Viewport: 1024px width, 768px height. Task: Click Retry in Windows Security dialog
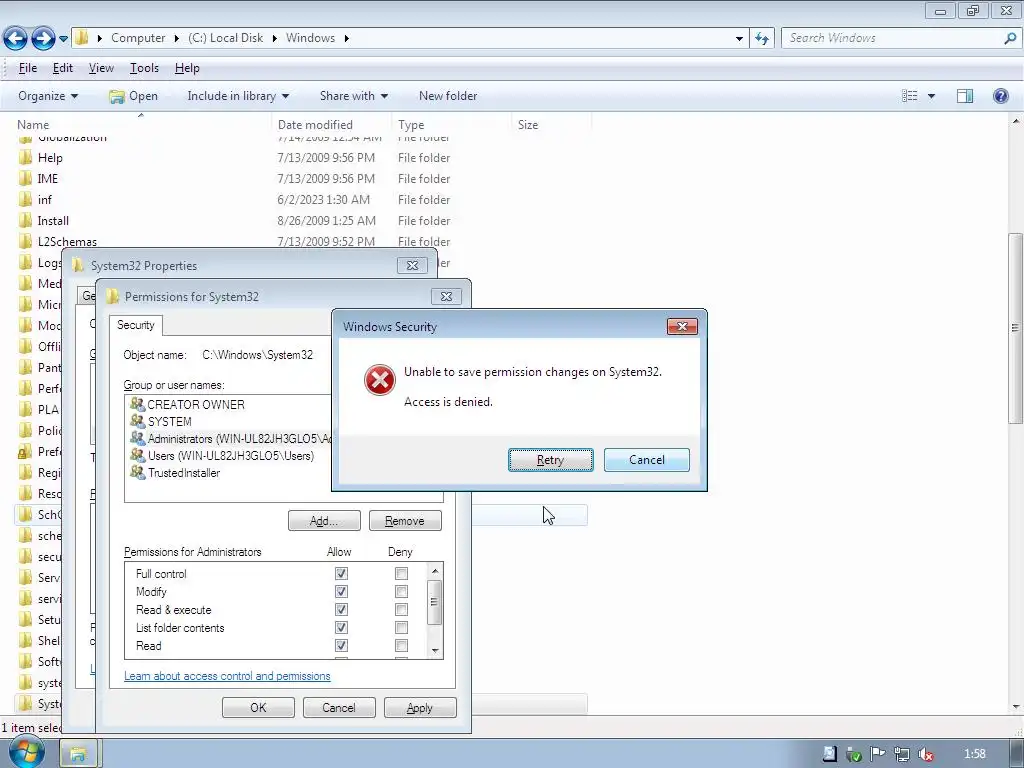[x=551, y=460]
